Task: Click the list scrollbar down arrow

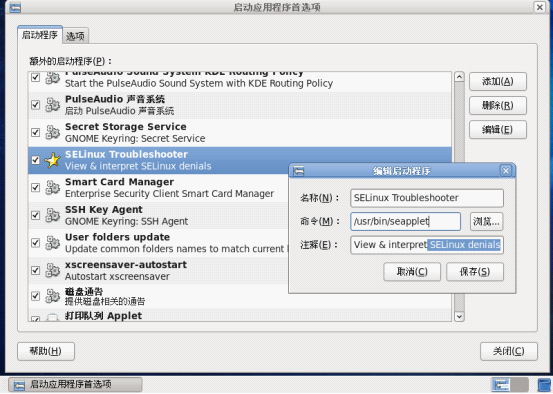Action: click(459, 316)
